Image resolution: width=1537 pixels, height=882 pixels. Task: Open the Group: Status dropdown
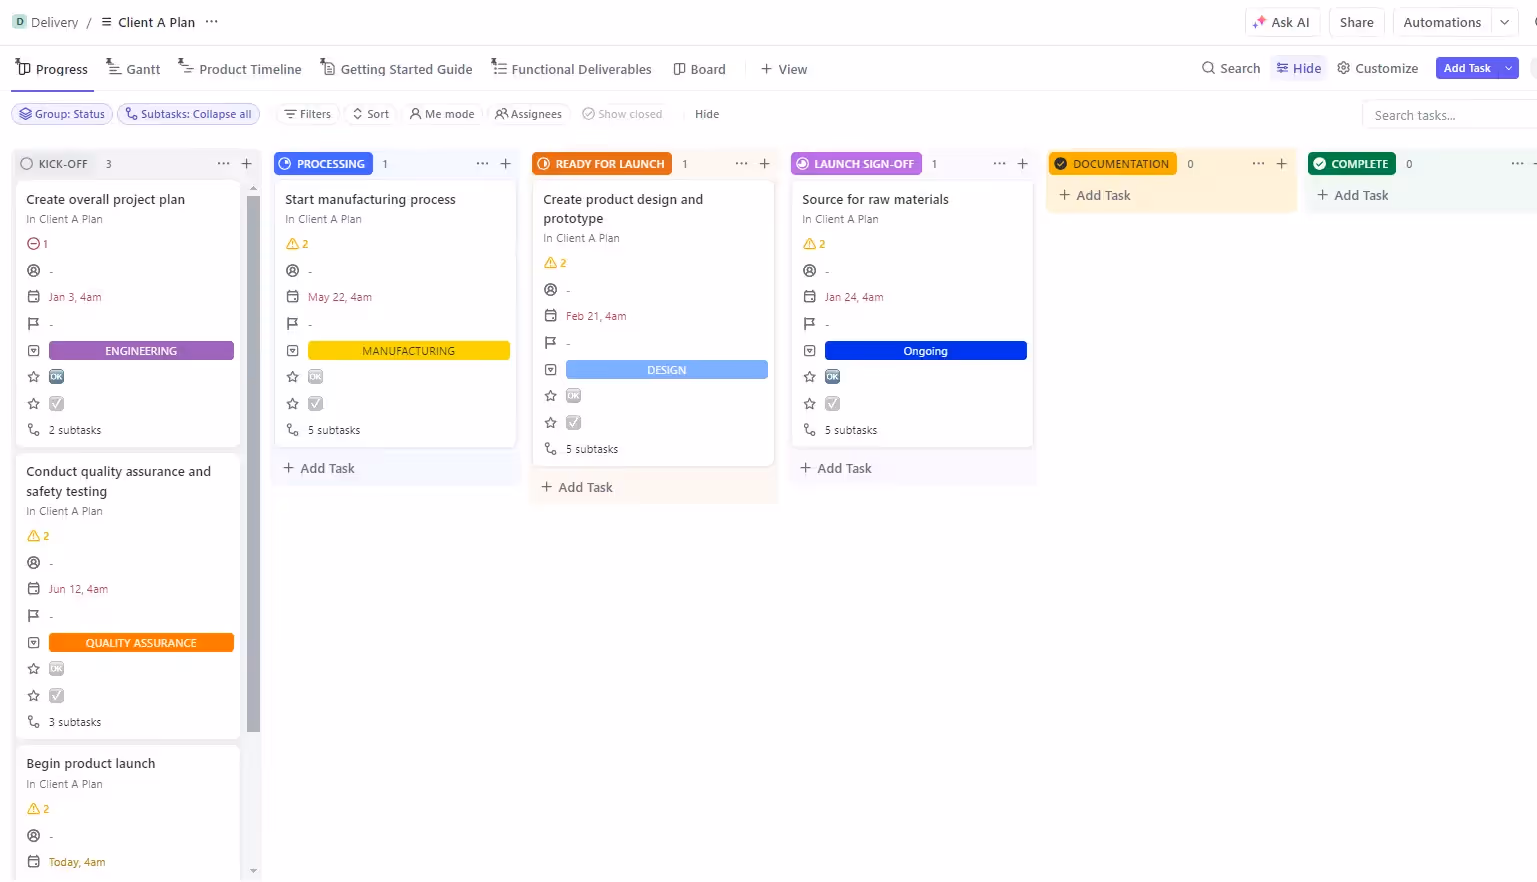(61, 113)
